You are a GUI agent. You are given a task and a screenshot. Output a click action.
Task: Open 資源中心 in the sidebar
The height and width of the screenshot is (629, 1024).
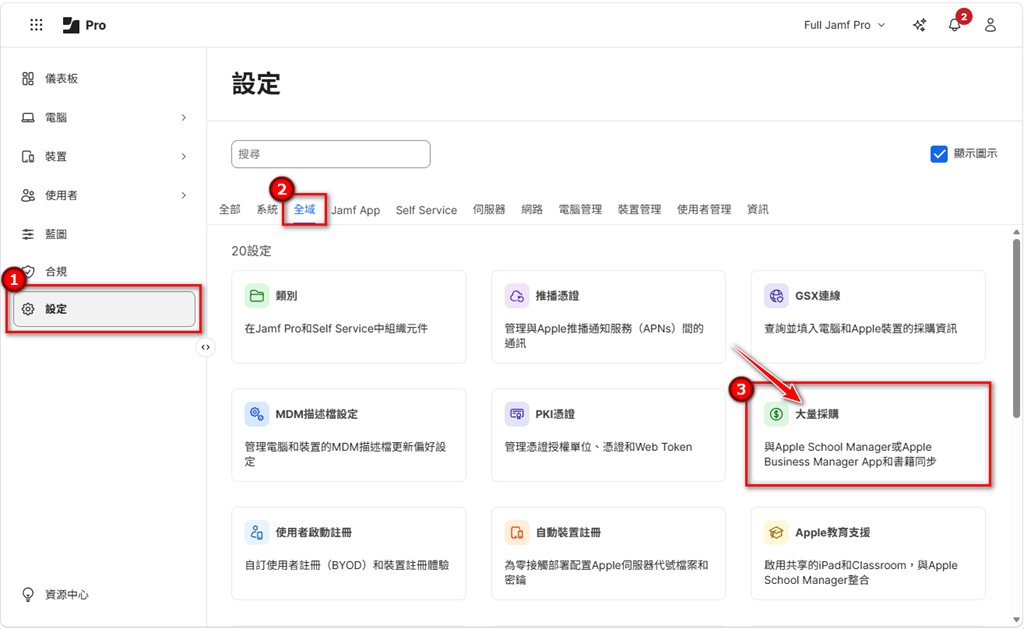click(66, 595)
